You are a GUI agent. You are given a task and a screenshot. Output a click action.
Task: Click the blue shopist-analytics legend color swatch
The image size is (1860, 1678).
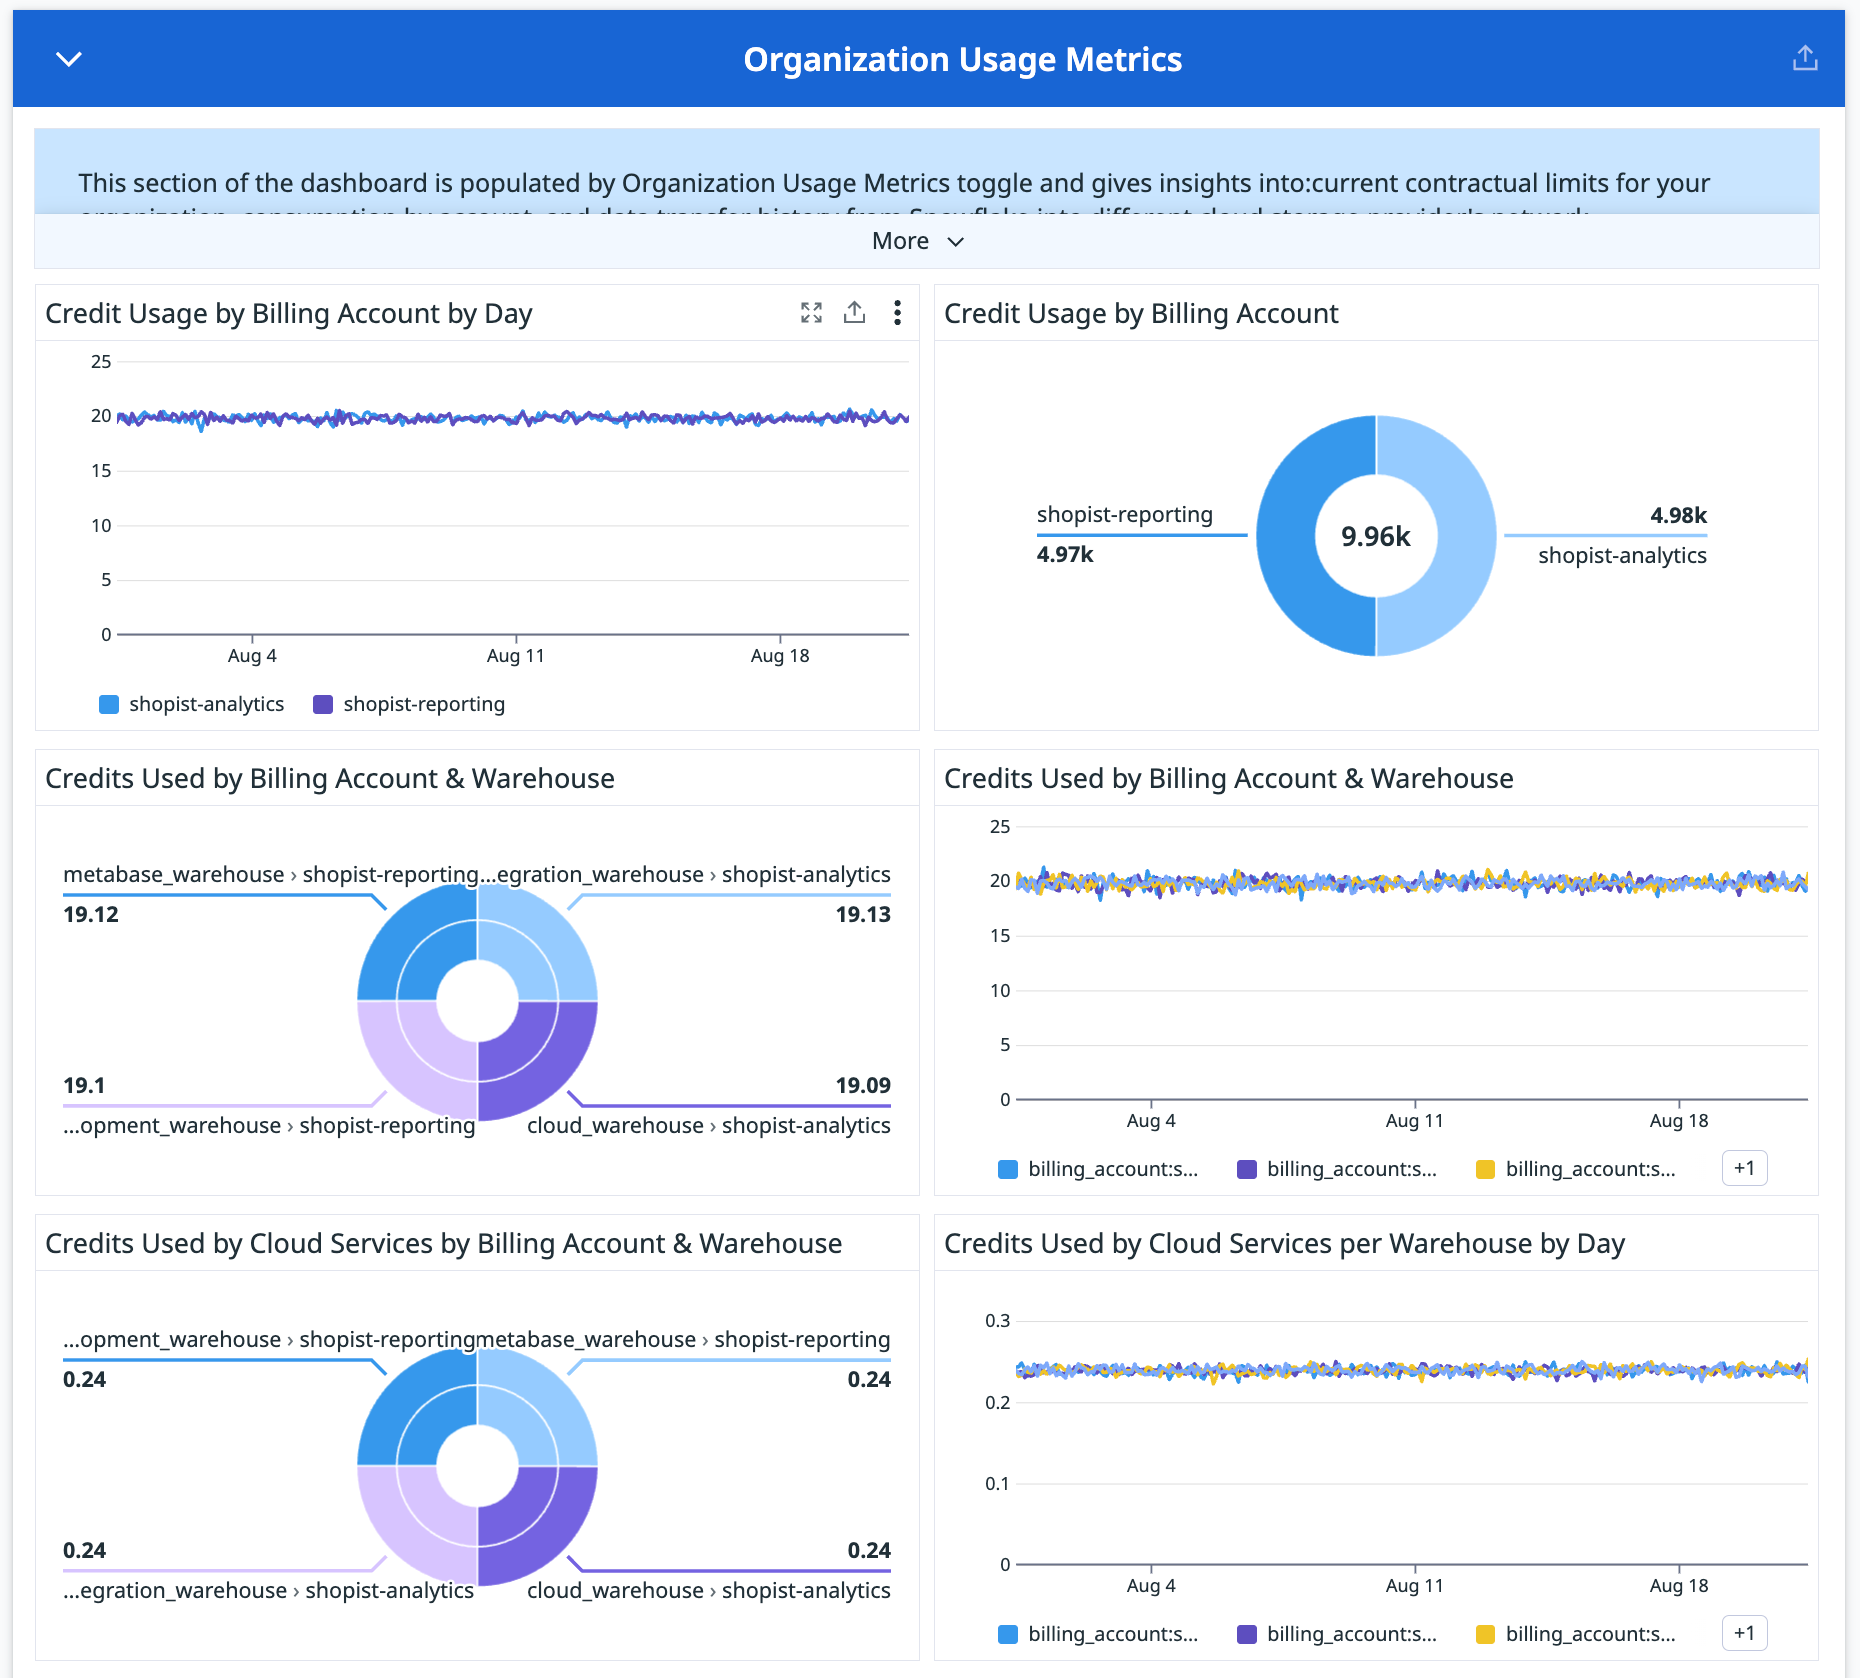tap(108, 703)
